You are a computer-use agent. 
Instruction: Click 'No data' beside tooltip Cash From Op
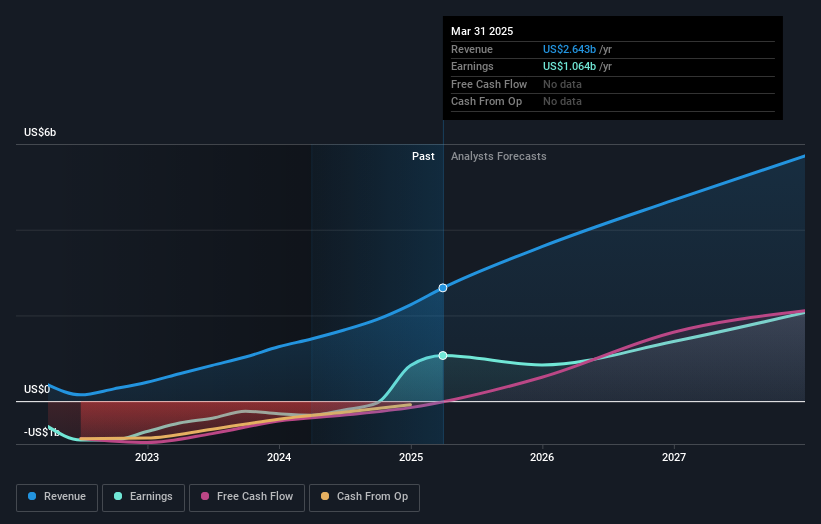562,102
